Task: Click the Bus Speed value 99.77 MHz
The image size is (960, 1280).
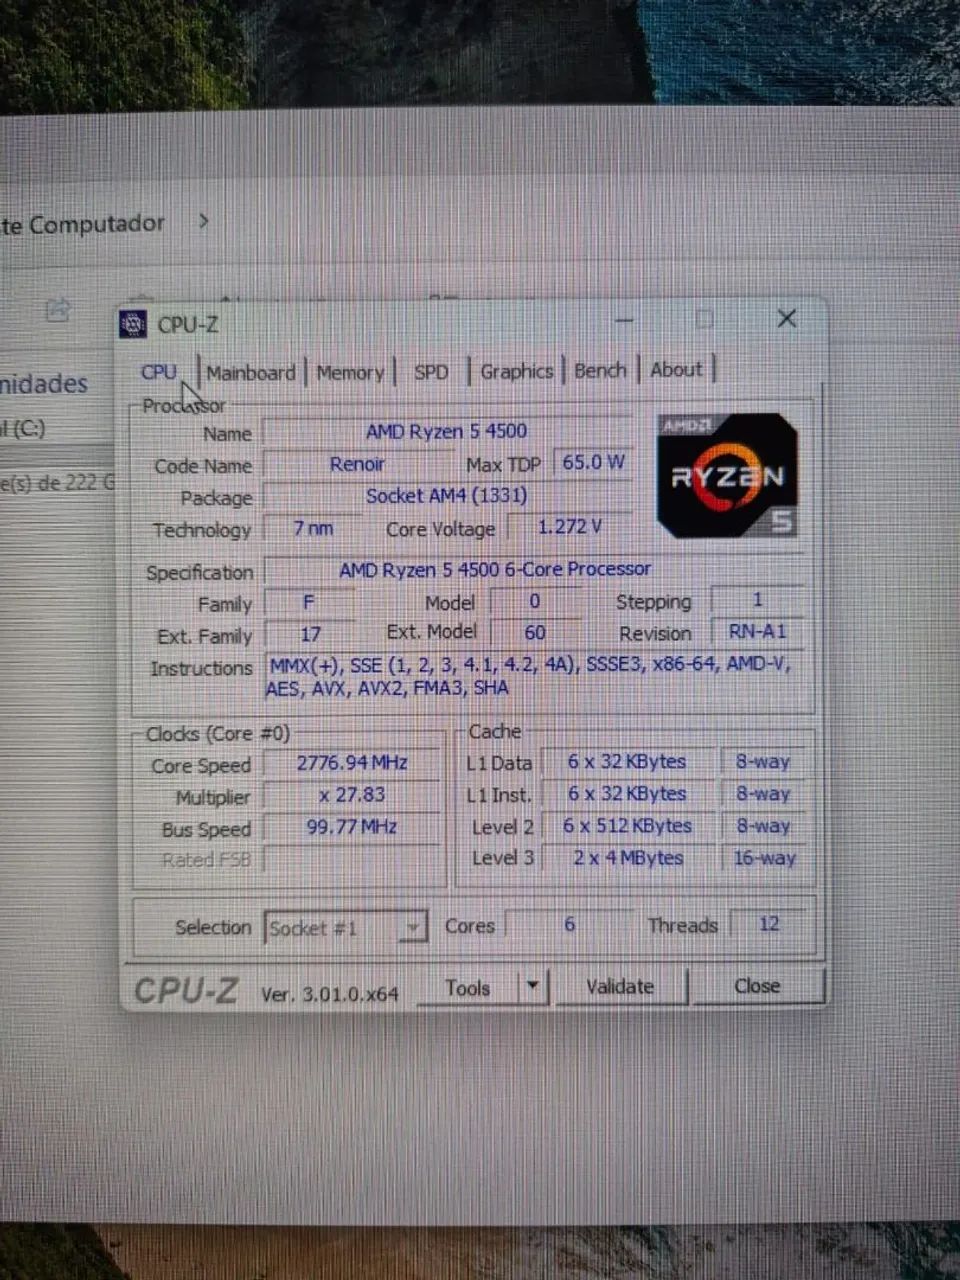Action: 352,827
